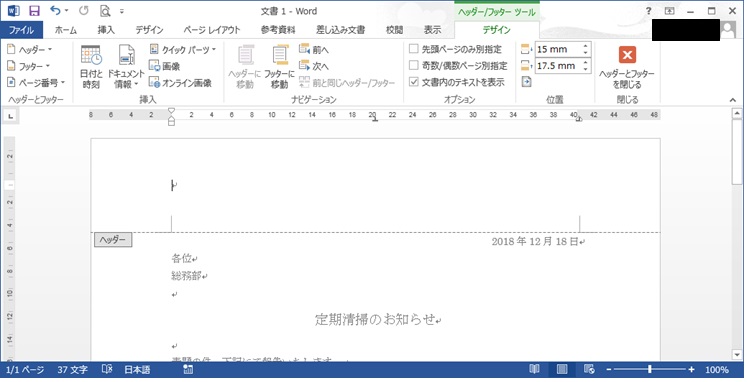This screenshot has height=382, width=747.
Task: Open Word Help question mark icon
Action: (648, 11)
